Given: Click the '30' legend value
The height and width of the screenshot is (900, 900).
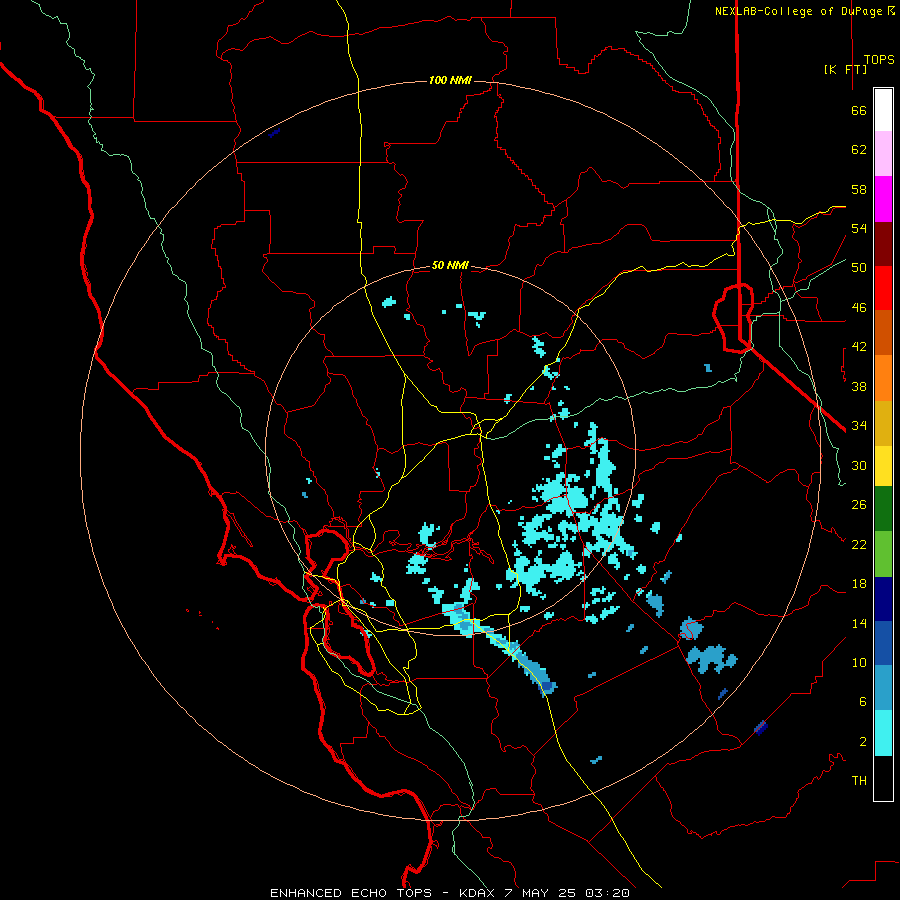Looking at the screenshot, I should tap(859, 465).
